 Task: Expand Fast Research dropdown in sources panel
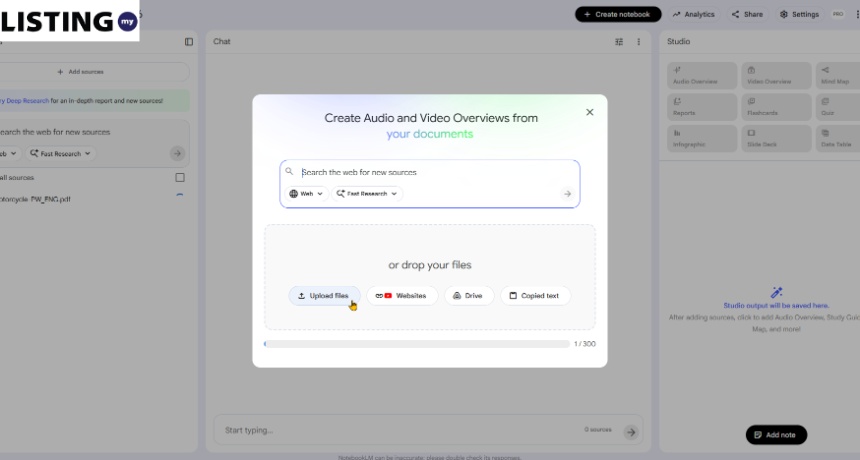(x=60, y=154)
